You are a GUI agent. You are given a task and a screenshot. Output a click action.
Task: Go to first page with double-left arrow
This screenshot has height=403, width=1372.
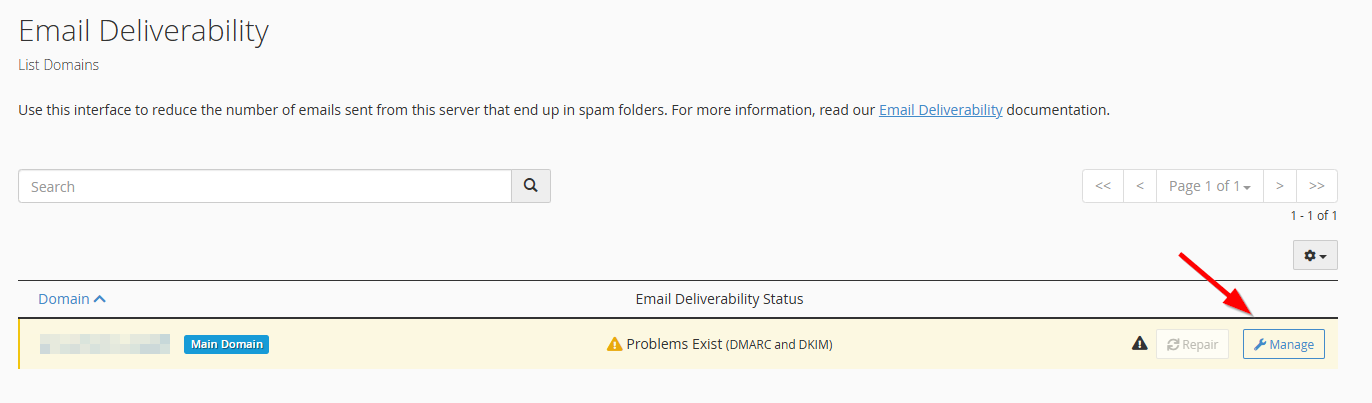point(1103,186)
